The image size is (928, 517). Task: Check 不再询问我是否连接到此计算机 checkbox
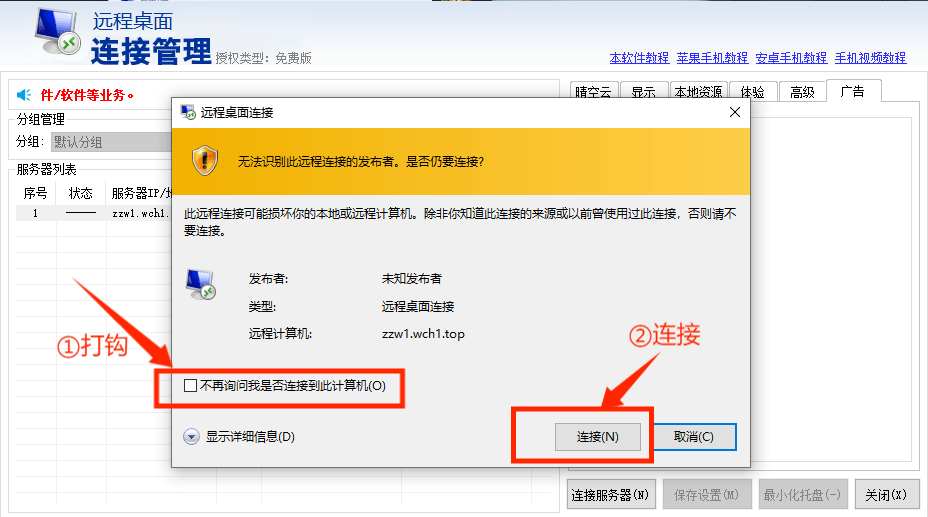191,386
